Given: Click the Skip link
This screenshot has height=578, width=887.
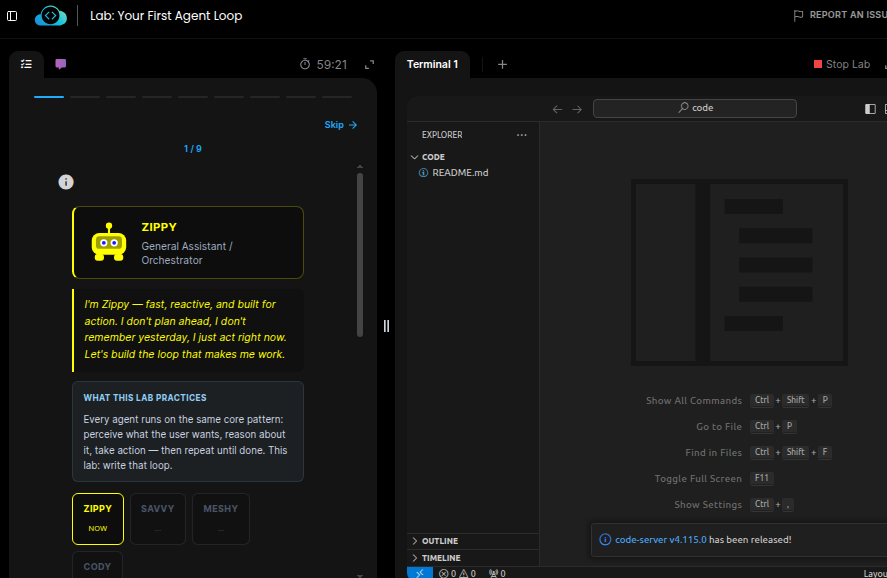Looking at the screenshot, I should click(341, 125).
